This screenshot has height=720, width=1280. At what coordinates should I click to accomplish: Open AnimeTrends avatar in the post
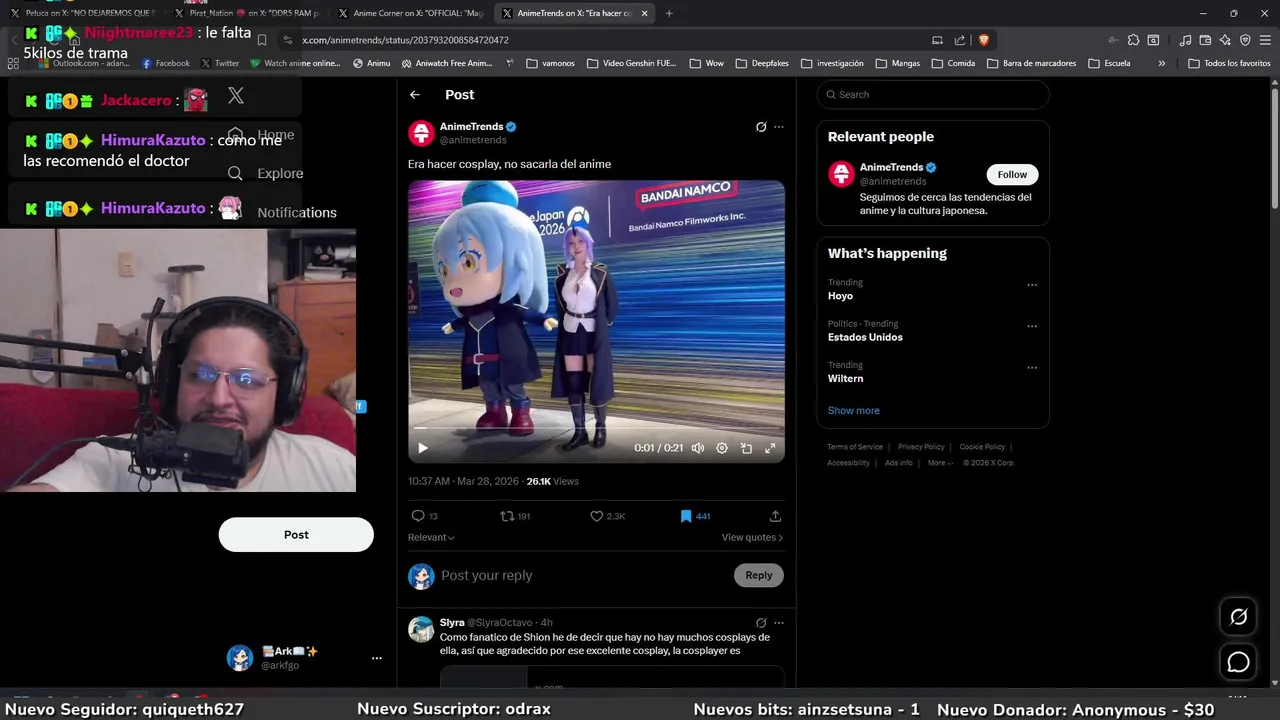[x=421, y=133]
